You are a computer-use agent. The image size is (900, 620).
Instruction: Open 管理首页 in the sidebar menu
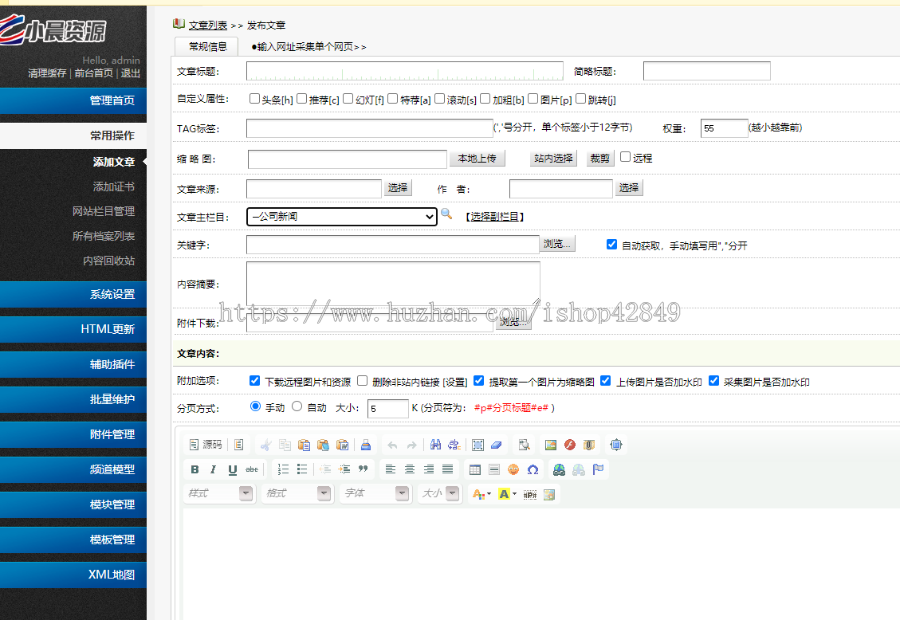73,100
